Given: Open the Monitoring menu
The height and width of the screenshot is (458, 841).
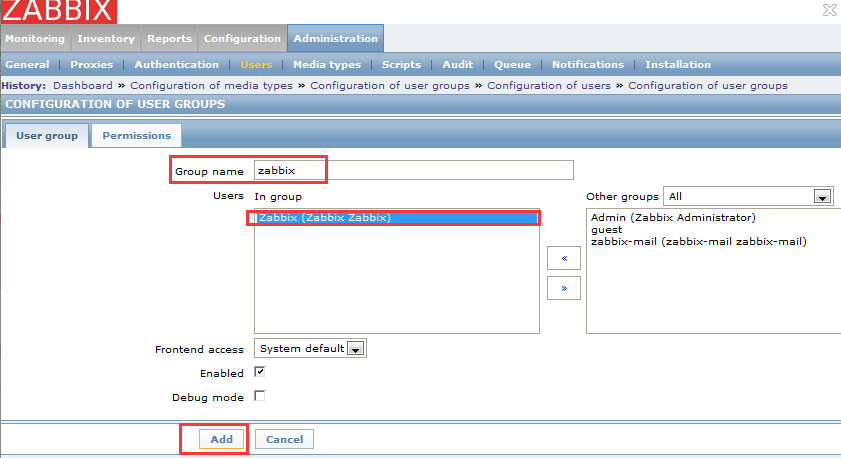Looking at the screenshot, I should pos(35,39).
